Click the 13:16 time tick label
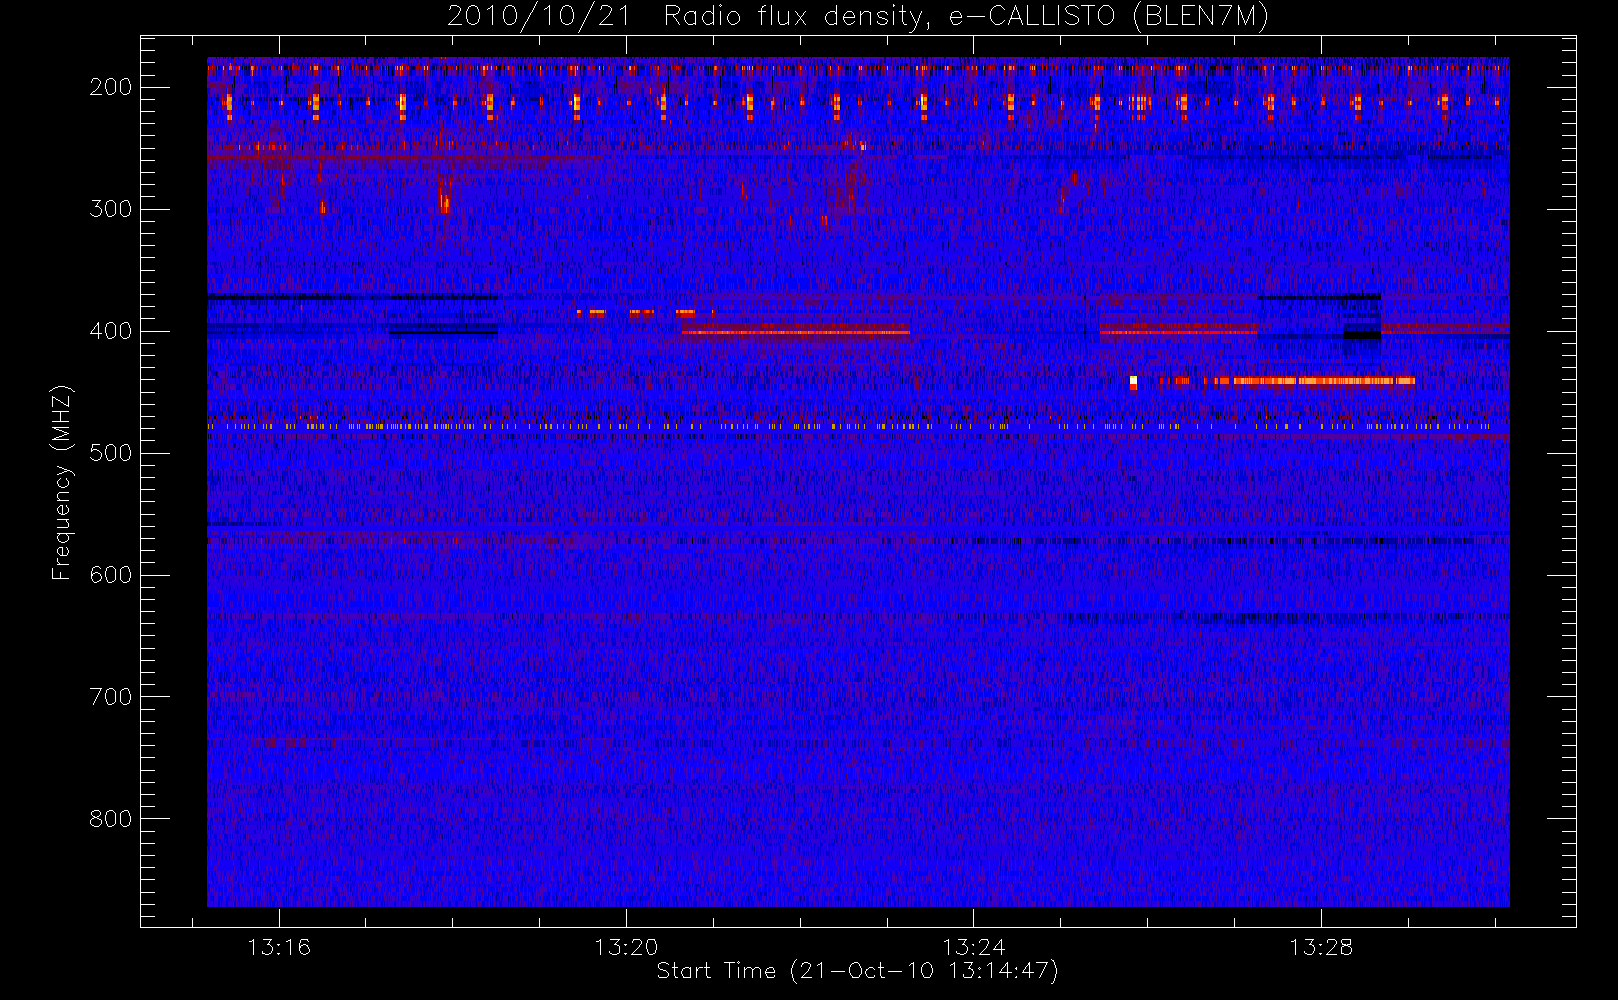 point(279,947)
